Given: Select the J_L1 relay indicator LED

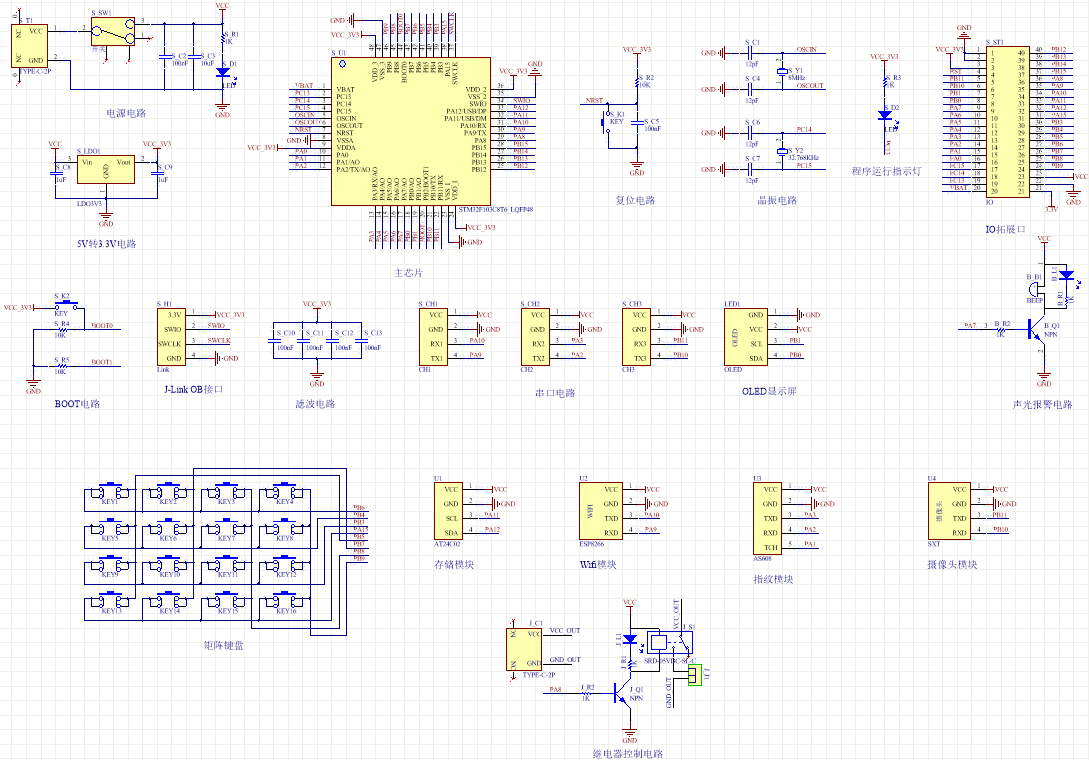Looking at the screenshot, I should pyautogui.click(x=630, y=638).
